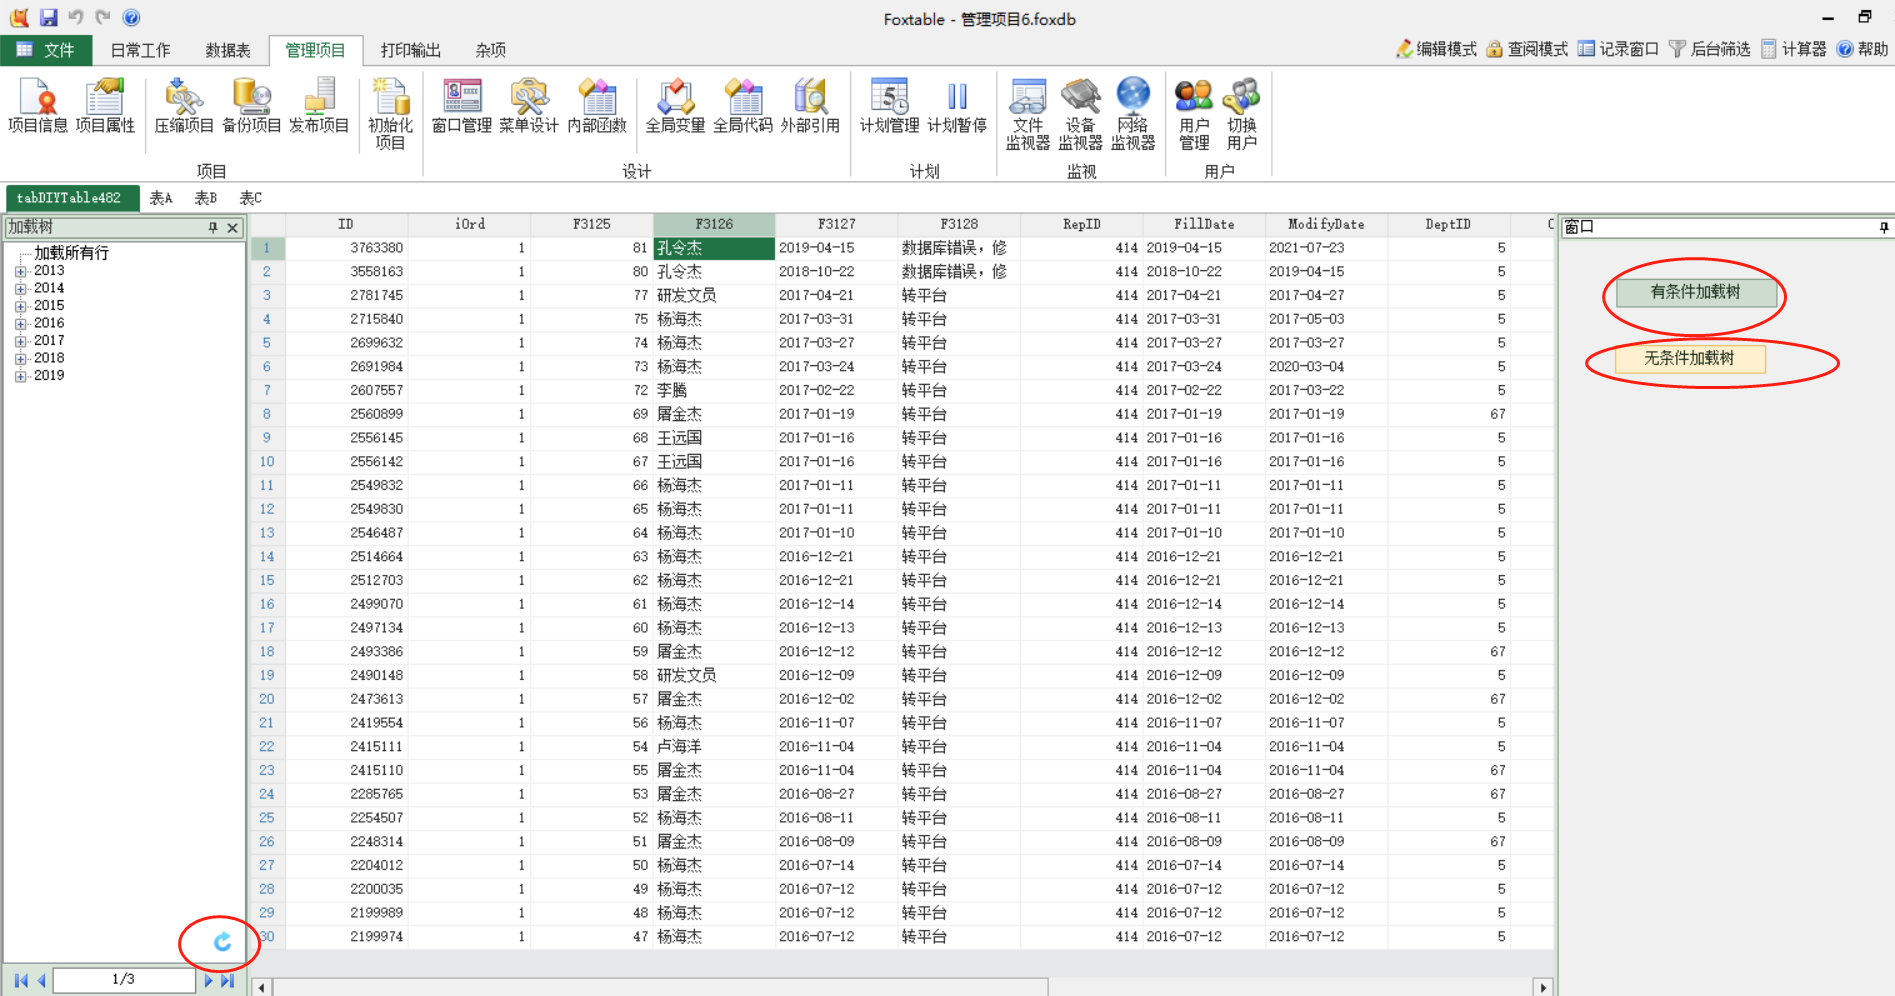
Task: Switch to the 数据表 ribbon tab
Action: coord(228,50)
